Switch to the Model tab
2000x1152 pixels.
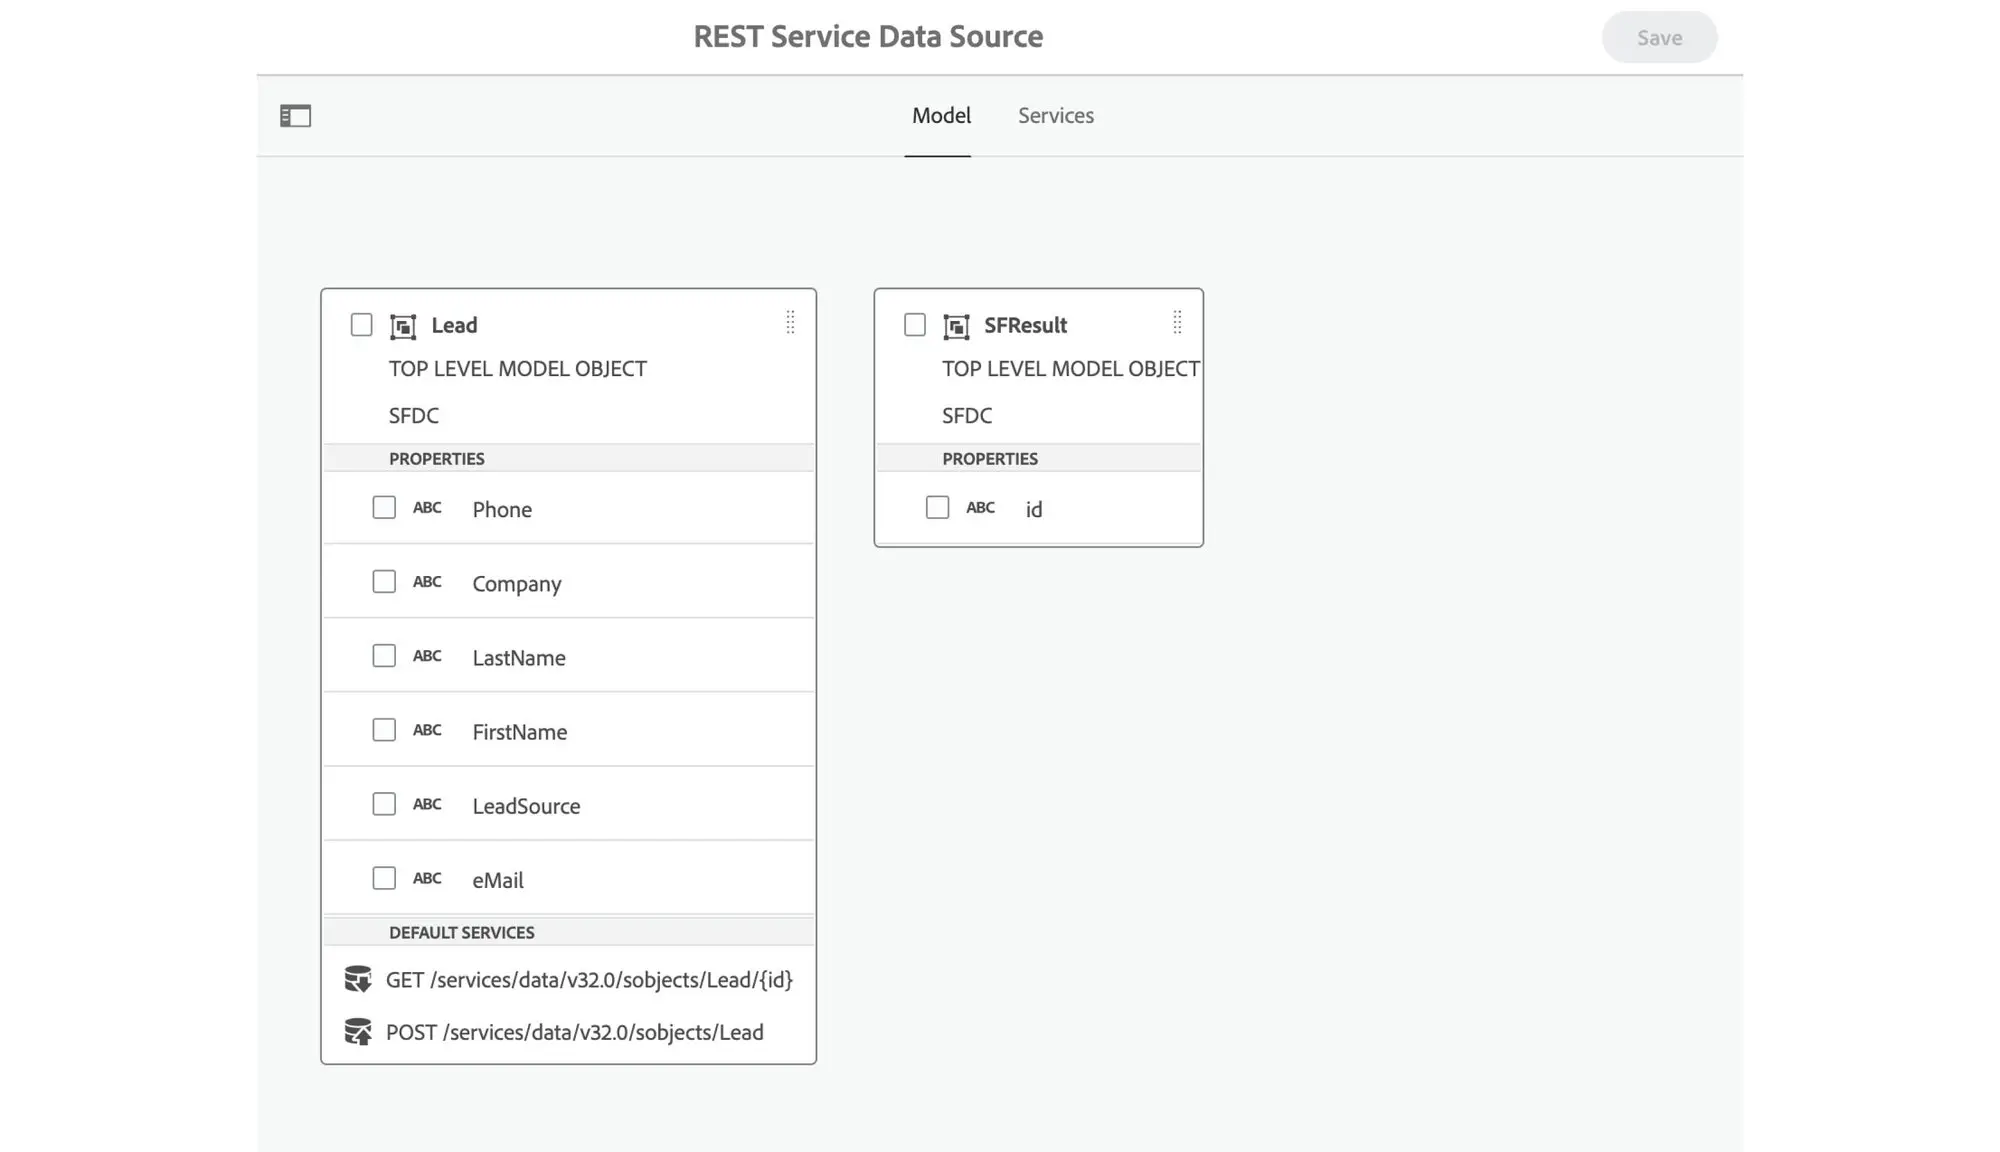[x=940, y=115]
